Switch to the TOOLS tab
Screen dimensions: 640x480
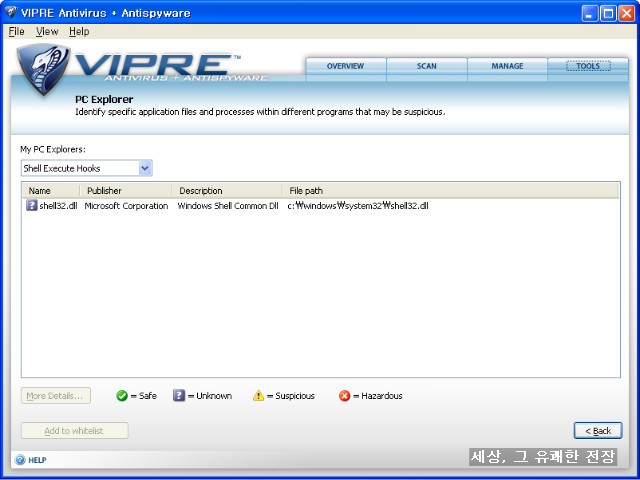tap(588, 66)
